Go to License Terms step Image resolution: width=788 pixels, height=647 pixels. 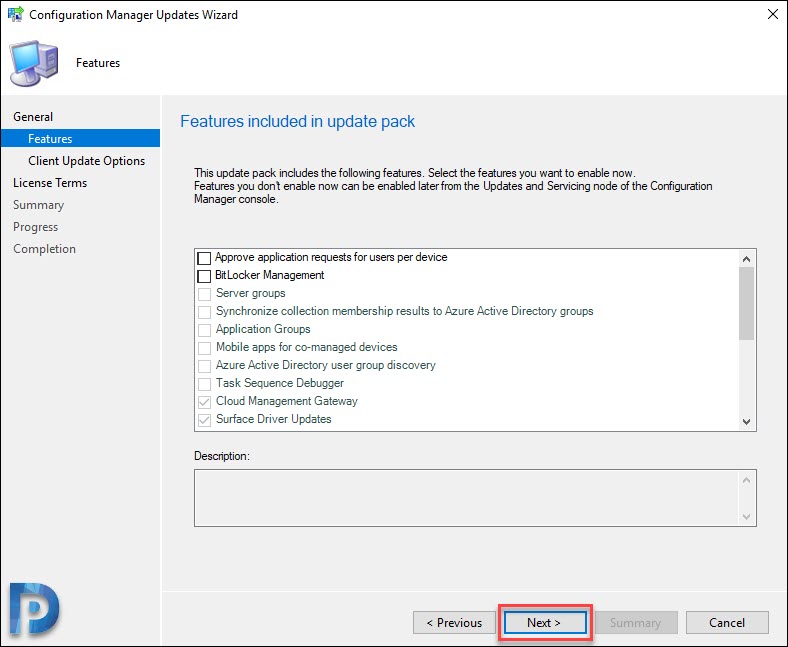pyautogui.click(x=50, y=183)
